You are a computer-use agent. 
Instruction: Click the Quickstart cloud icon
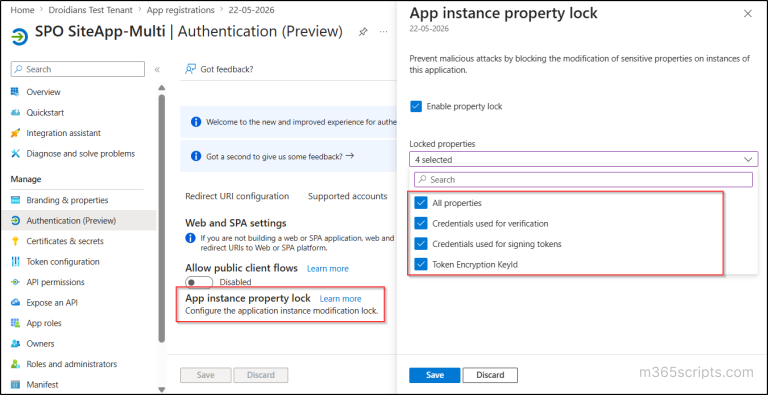point(15,112)
